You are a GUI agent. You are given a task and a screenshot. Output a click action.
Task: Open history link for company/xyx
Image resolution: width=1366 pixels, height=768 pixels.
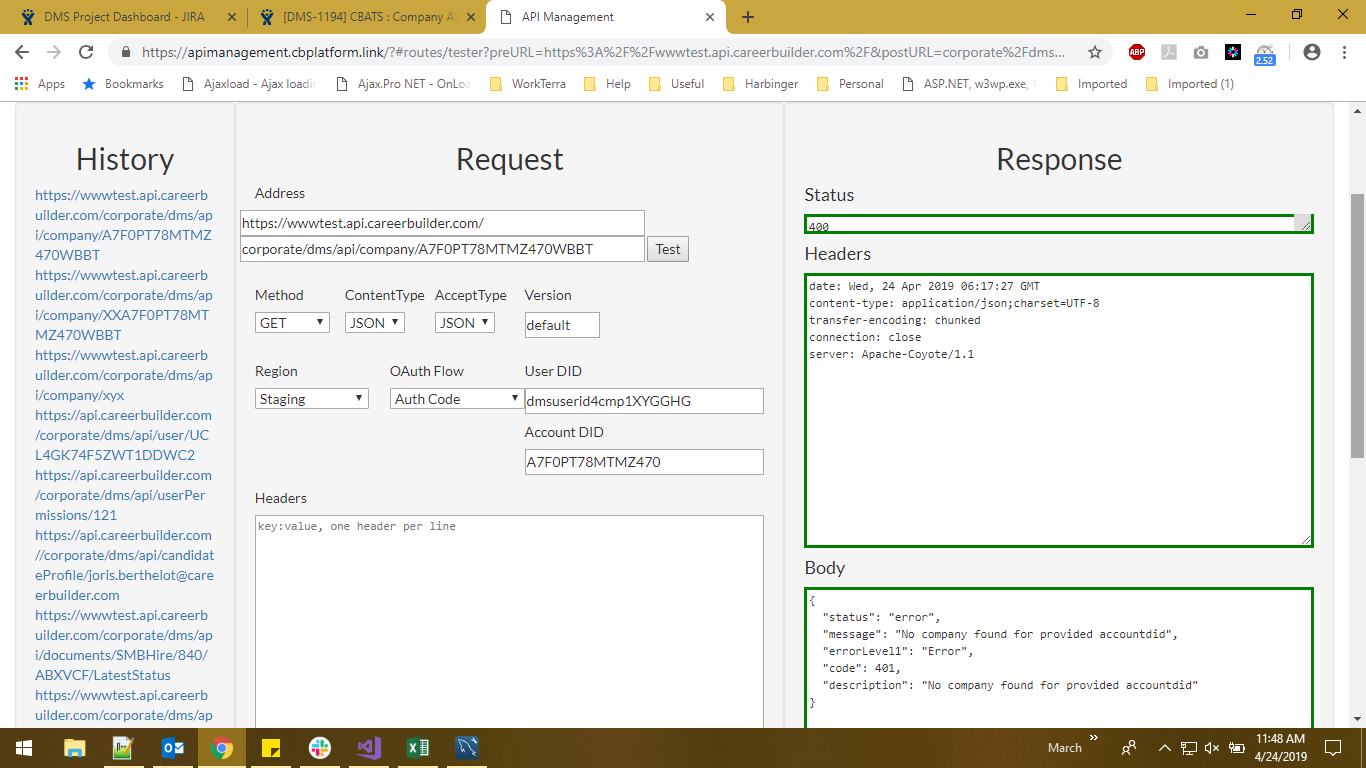[x=123, y=375]
